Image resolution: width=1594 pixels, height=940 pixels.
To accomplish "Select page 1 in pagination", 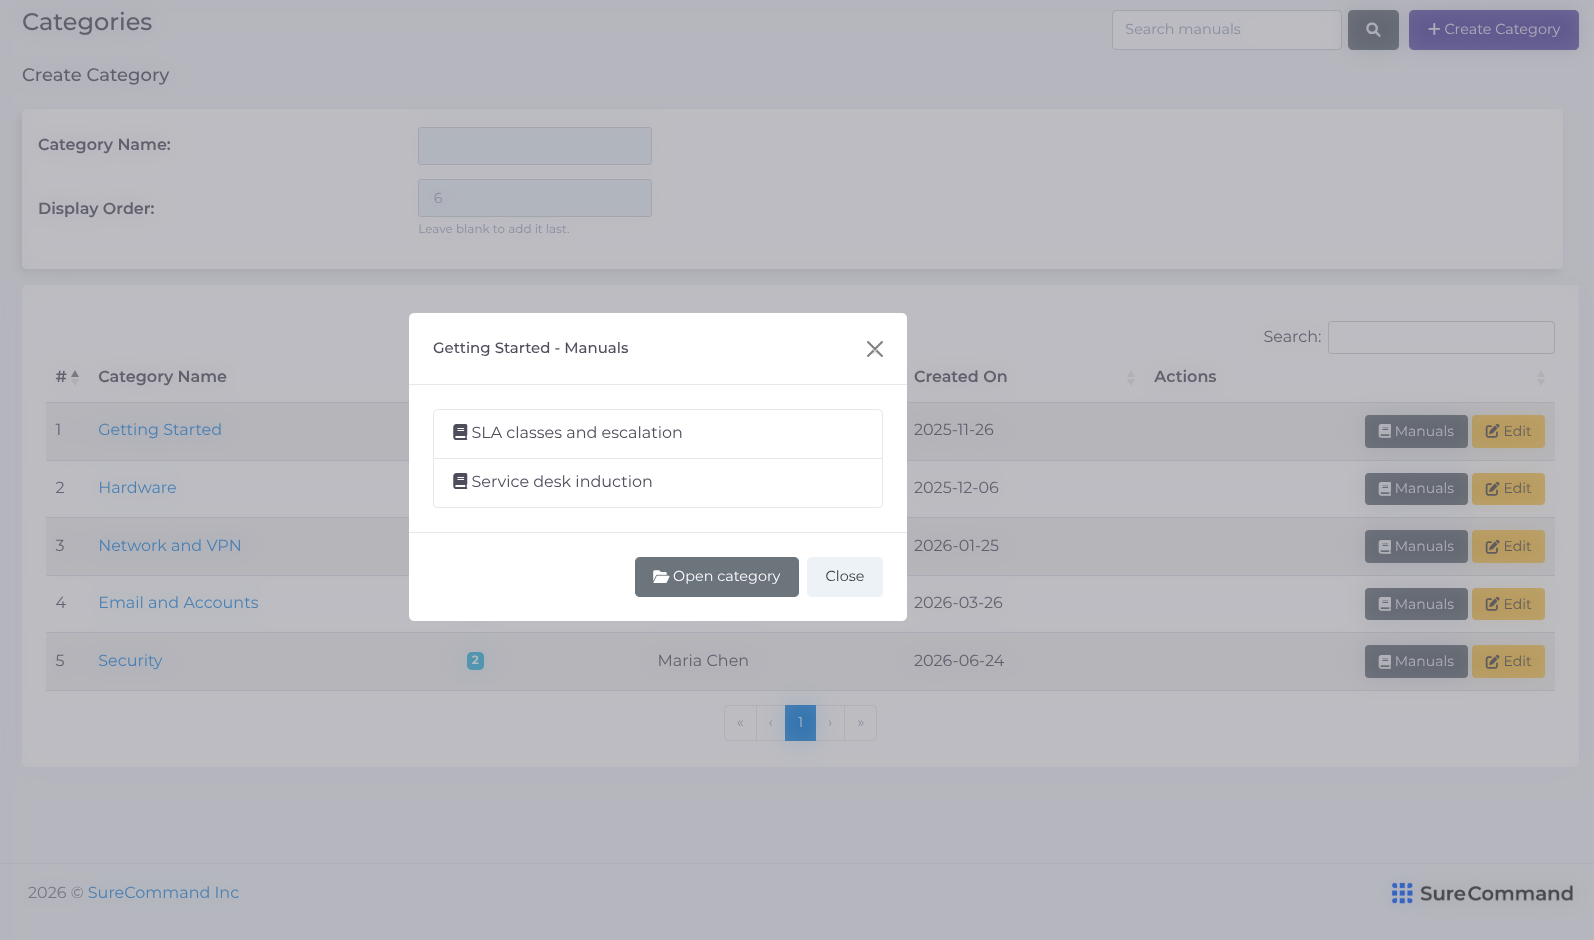I will (800, 723).
